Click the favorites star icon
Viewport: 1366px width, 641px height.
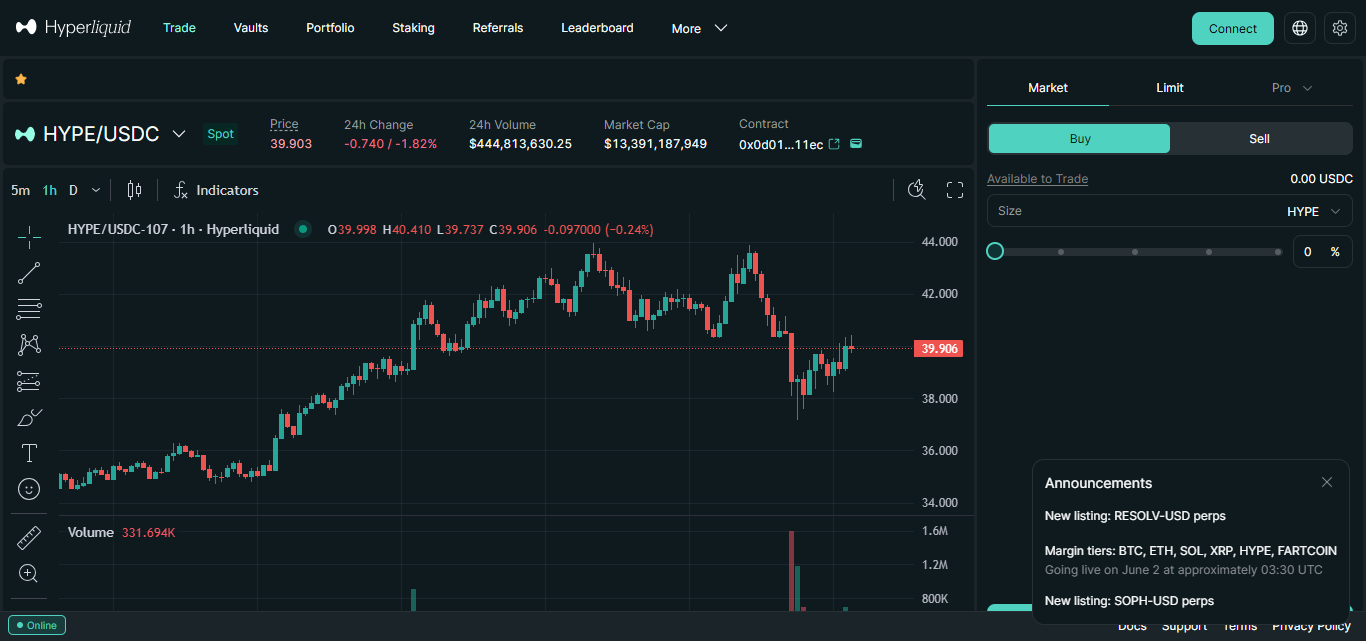(21, 79)
